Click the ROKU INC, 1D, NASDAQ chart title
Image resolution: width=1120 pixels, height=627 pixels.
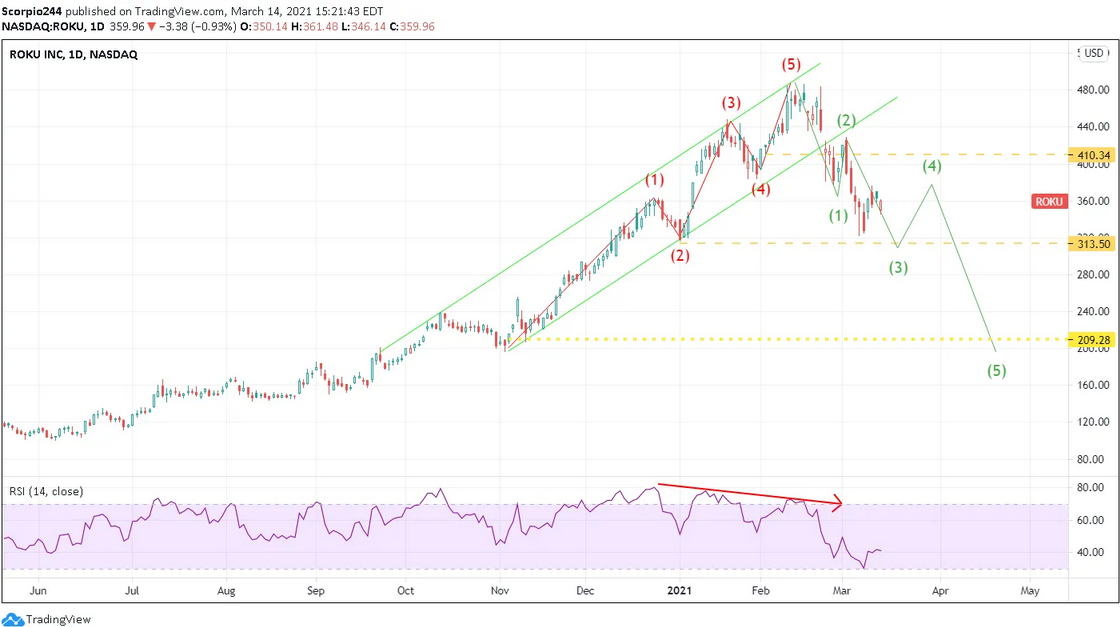click(74, 54)
